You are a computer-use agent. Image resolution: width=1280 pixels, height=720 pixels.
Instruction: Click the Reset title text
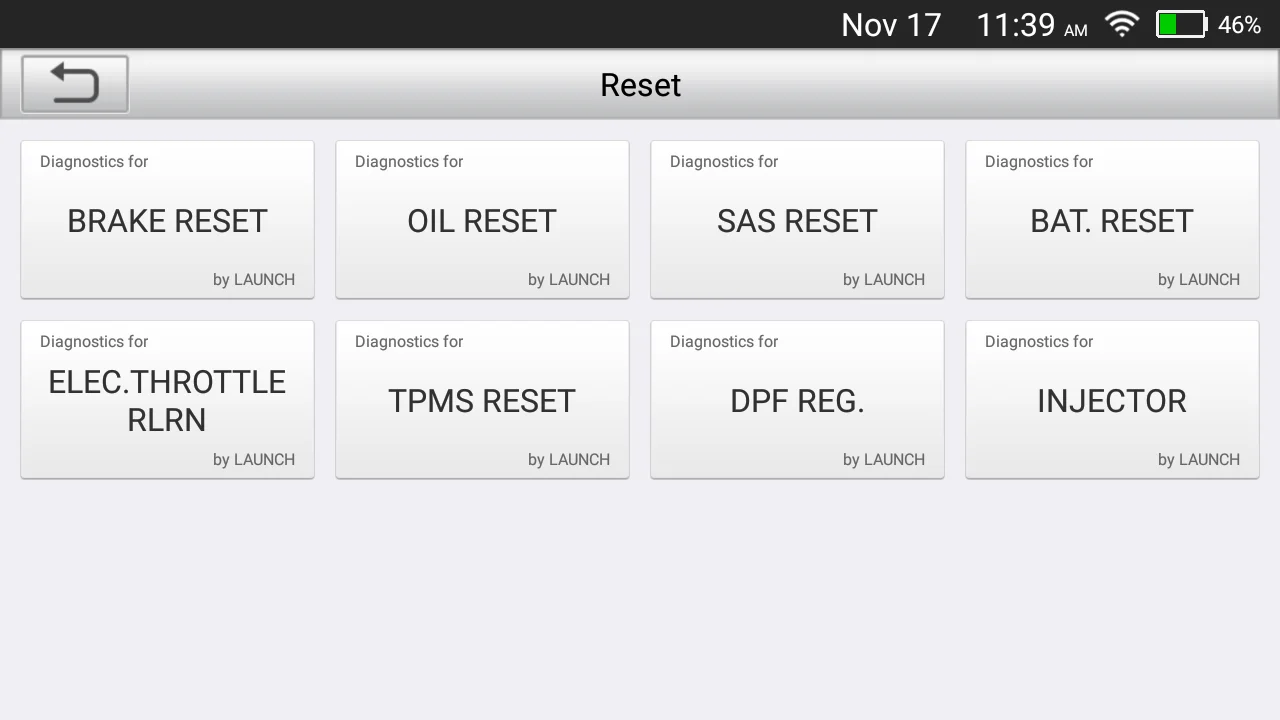(x=640, y=85)
